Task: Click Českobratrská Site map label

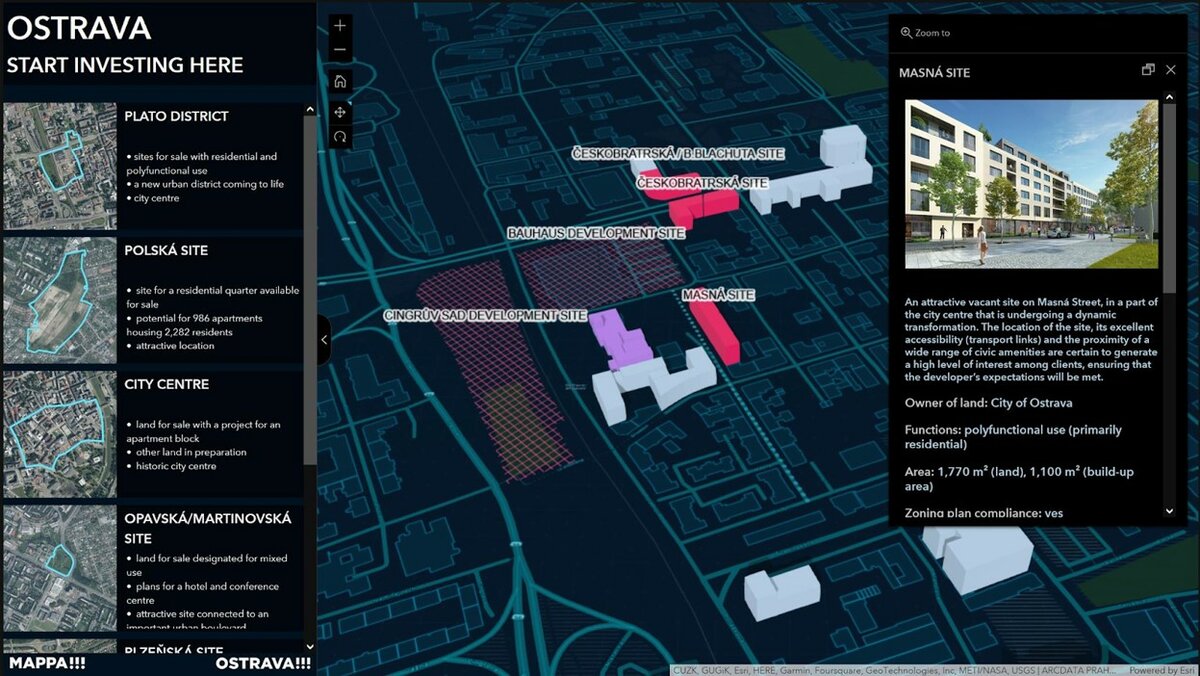Action: [702, 183]
